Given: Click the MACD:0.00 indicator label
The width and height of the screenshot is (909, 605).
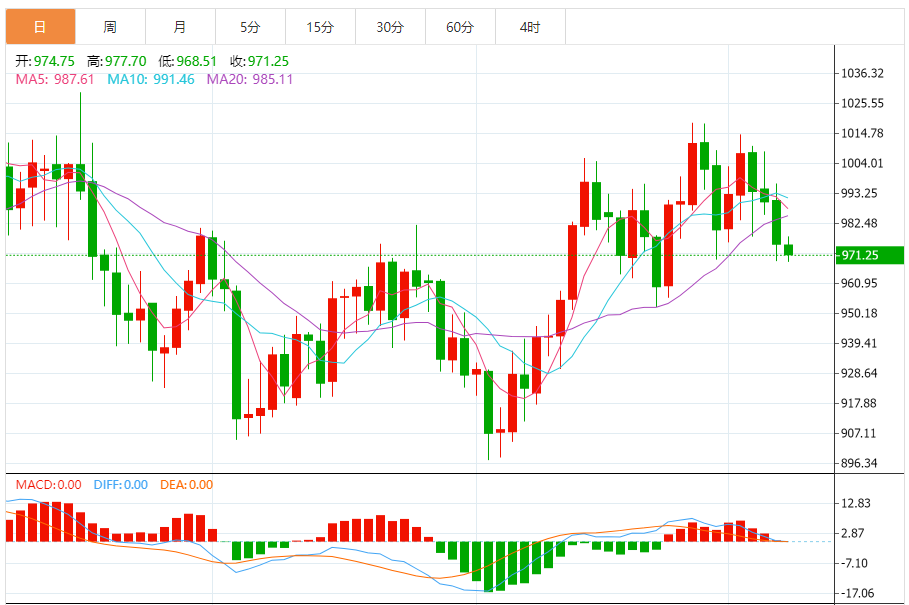Looking at the screenshot, I should point(49,484).
